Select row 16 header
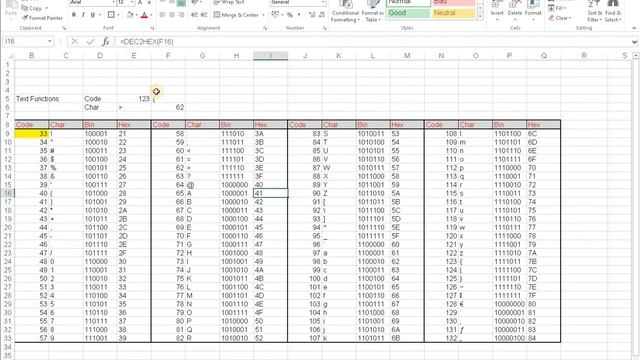640x360 pixels. pyautogui.click(x=7, y=193)
